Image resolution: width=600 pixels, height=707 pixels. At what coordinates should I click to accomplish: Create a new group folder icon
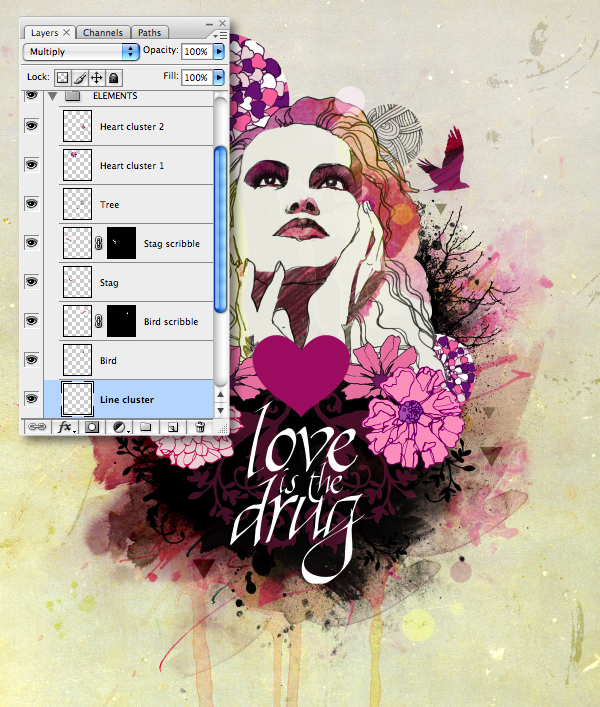tap(145, 427)
